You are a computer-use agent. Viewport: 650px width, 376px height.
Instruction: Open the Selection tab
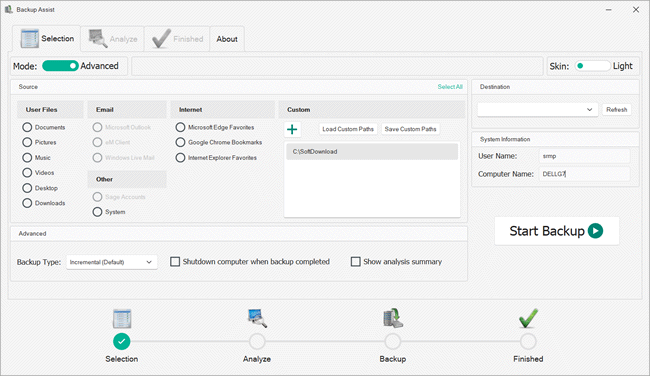(x=46, y=39)
